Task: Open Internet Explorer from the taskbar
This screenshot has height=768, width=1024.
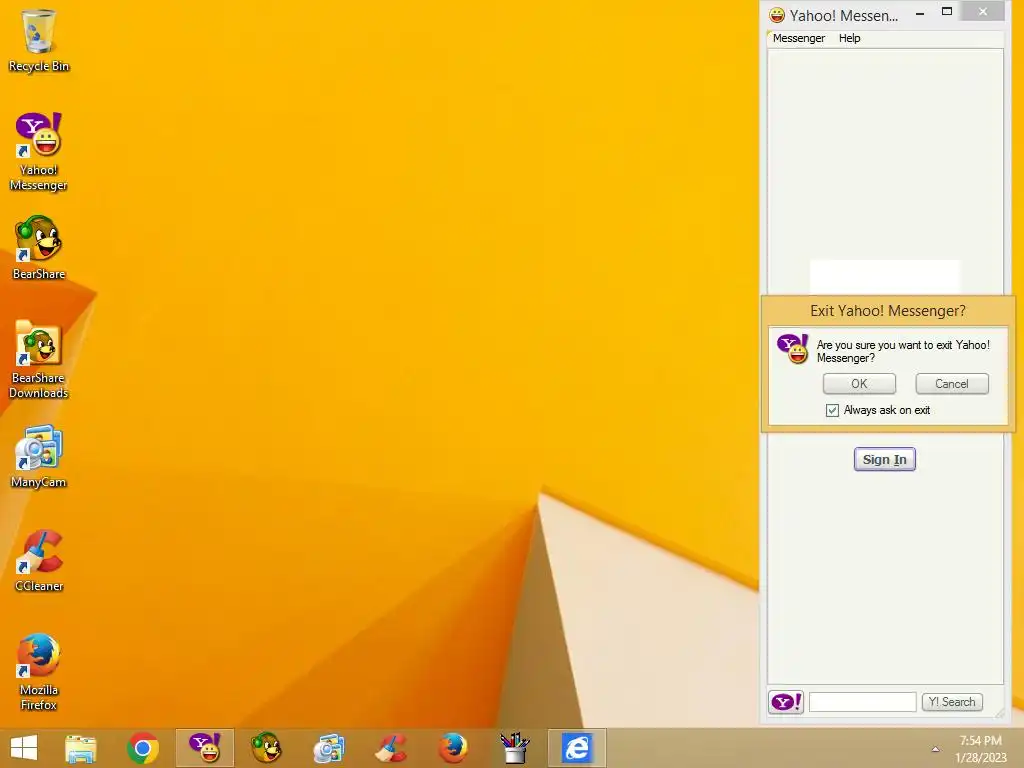Action: (x=577, y=748)
